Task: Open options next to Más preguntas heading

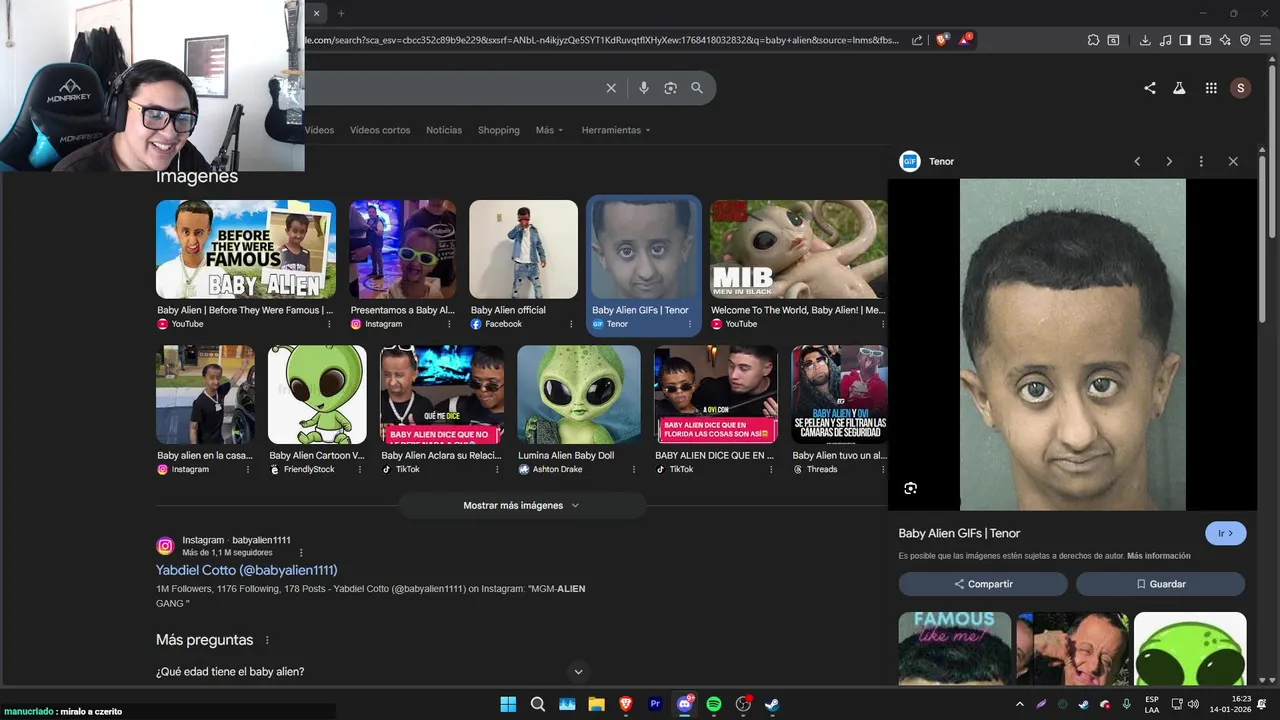Action: pyautogui.click(x=267, y=640)
